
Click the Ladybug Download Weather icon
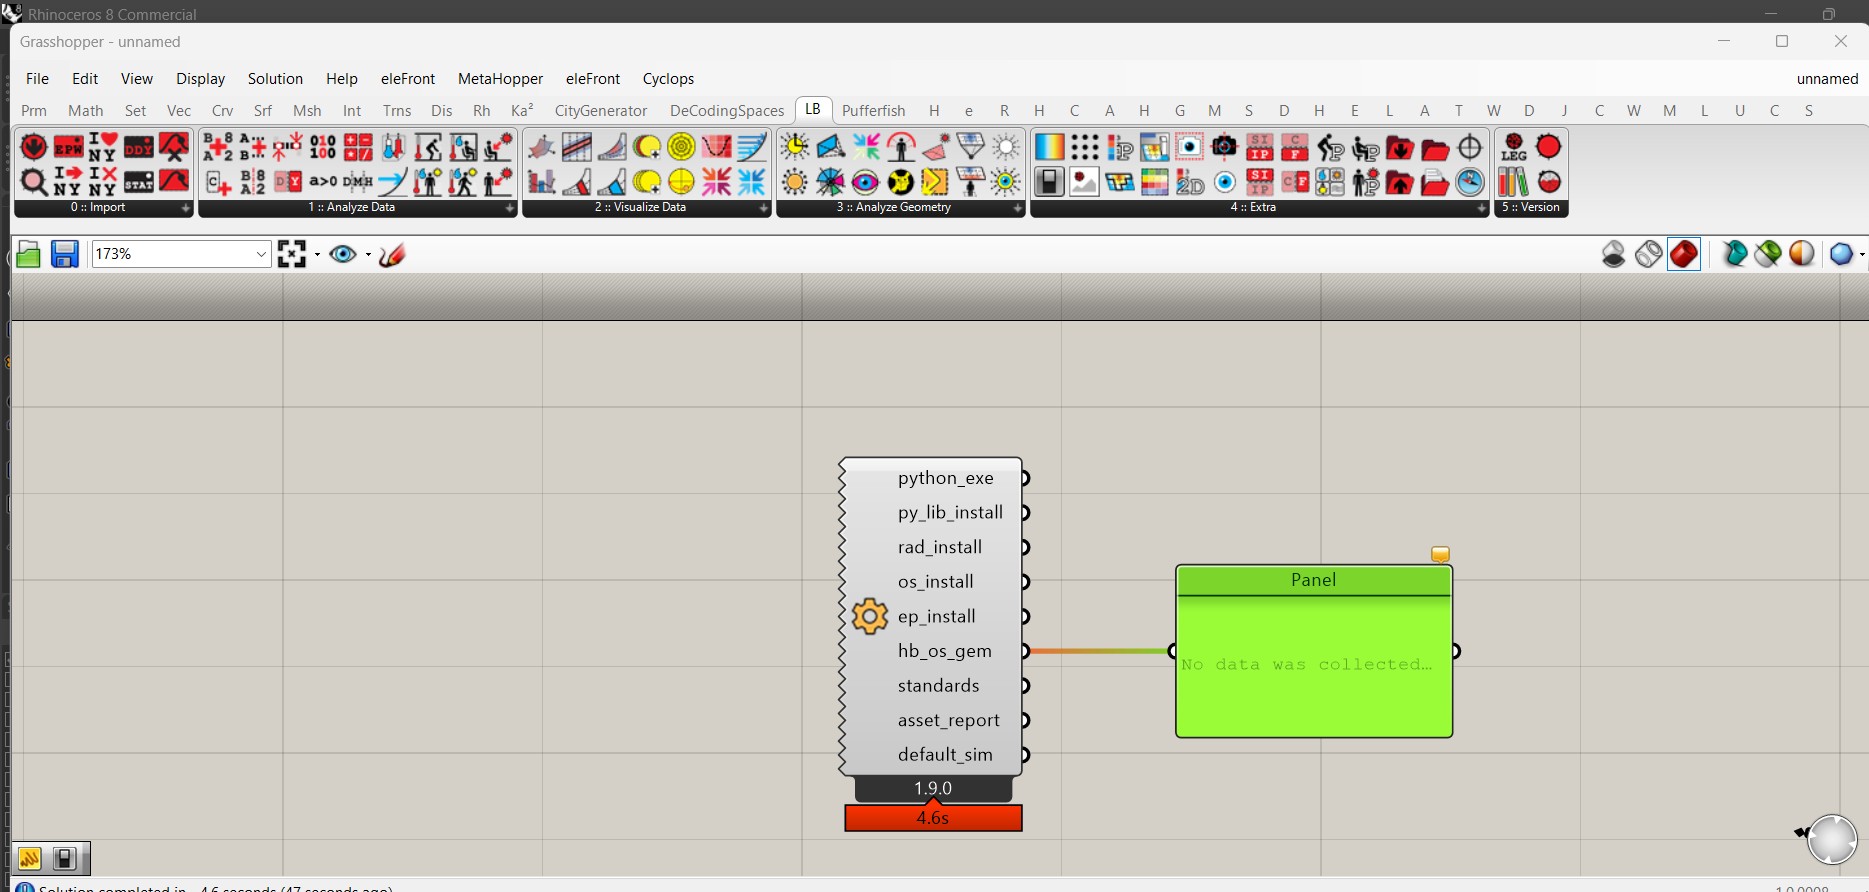[33, 147]
